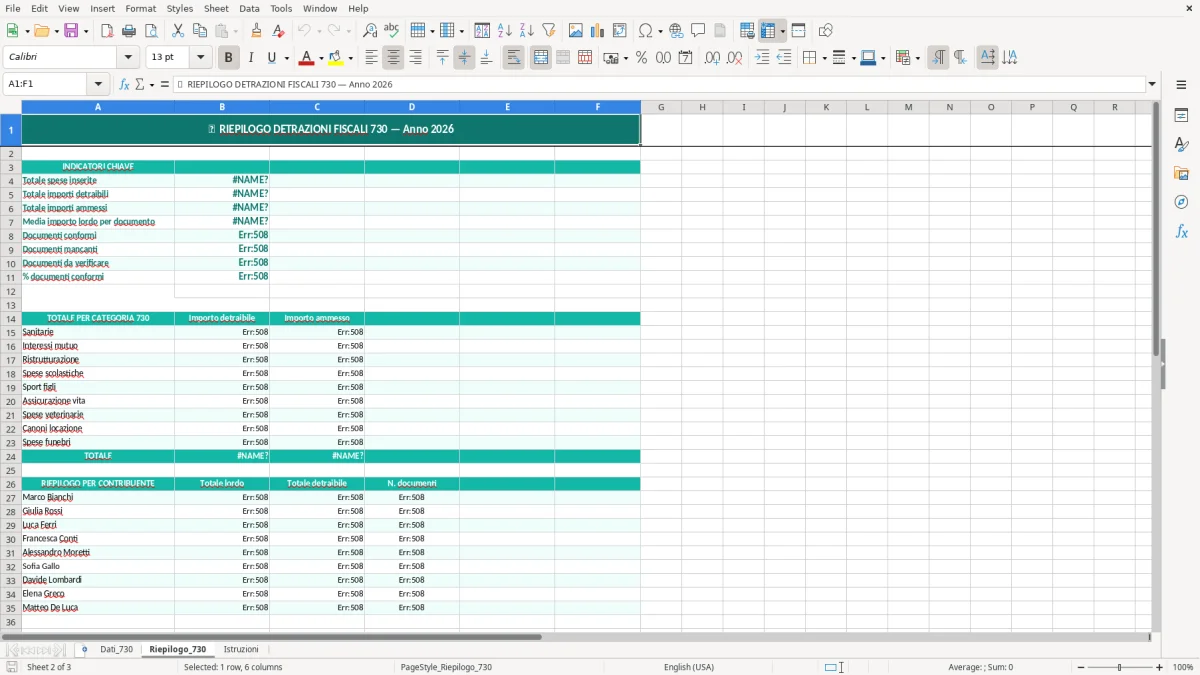The height and width of the screenshot is (675, 1200).
Task: Click the Cut scissors icon
Action: (178, 31)
